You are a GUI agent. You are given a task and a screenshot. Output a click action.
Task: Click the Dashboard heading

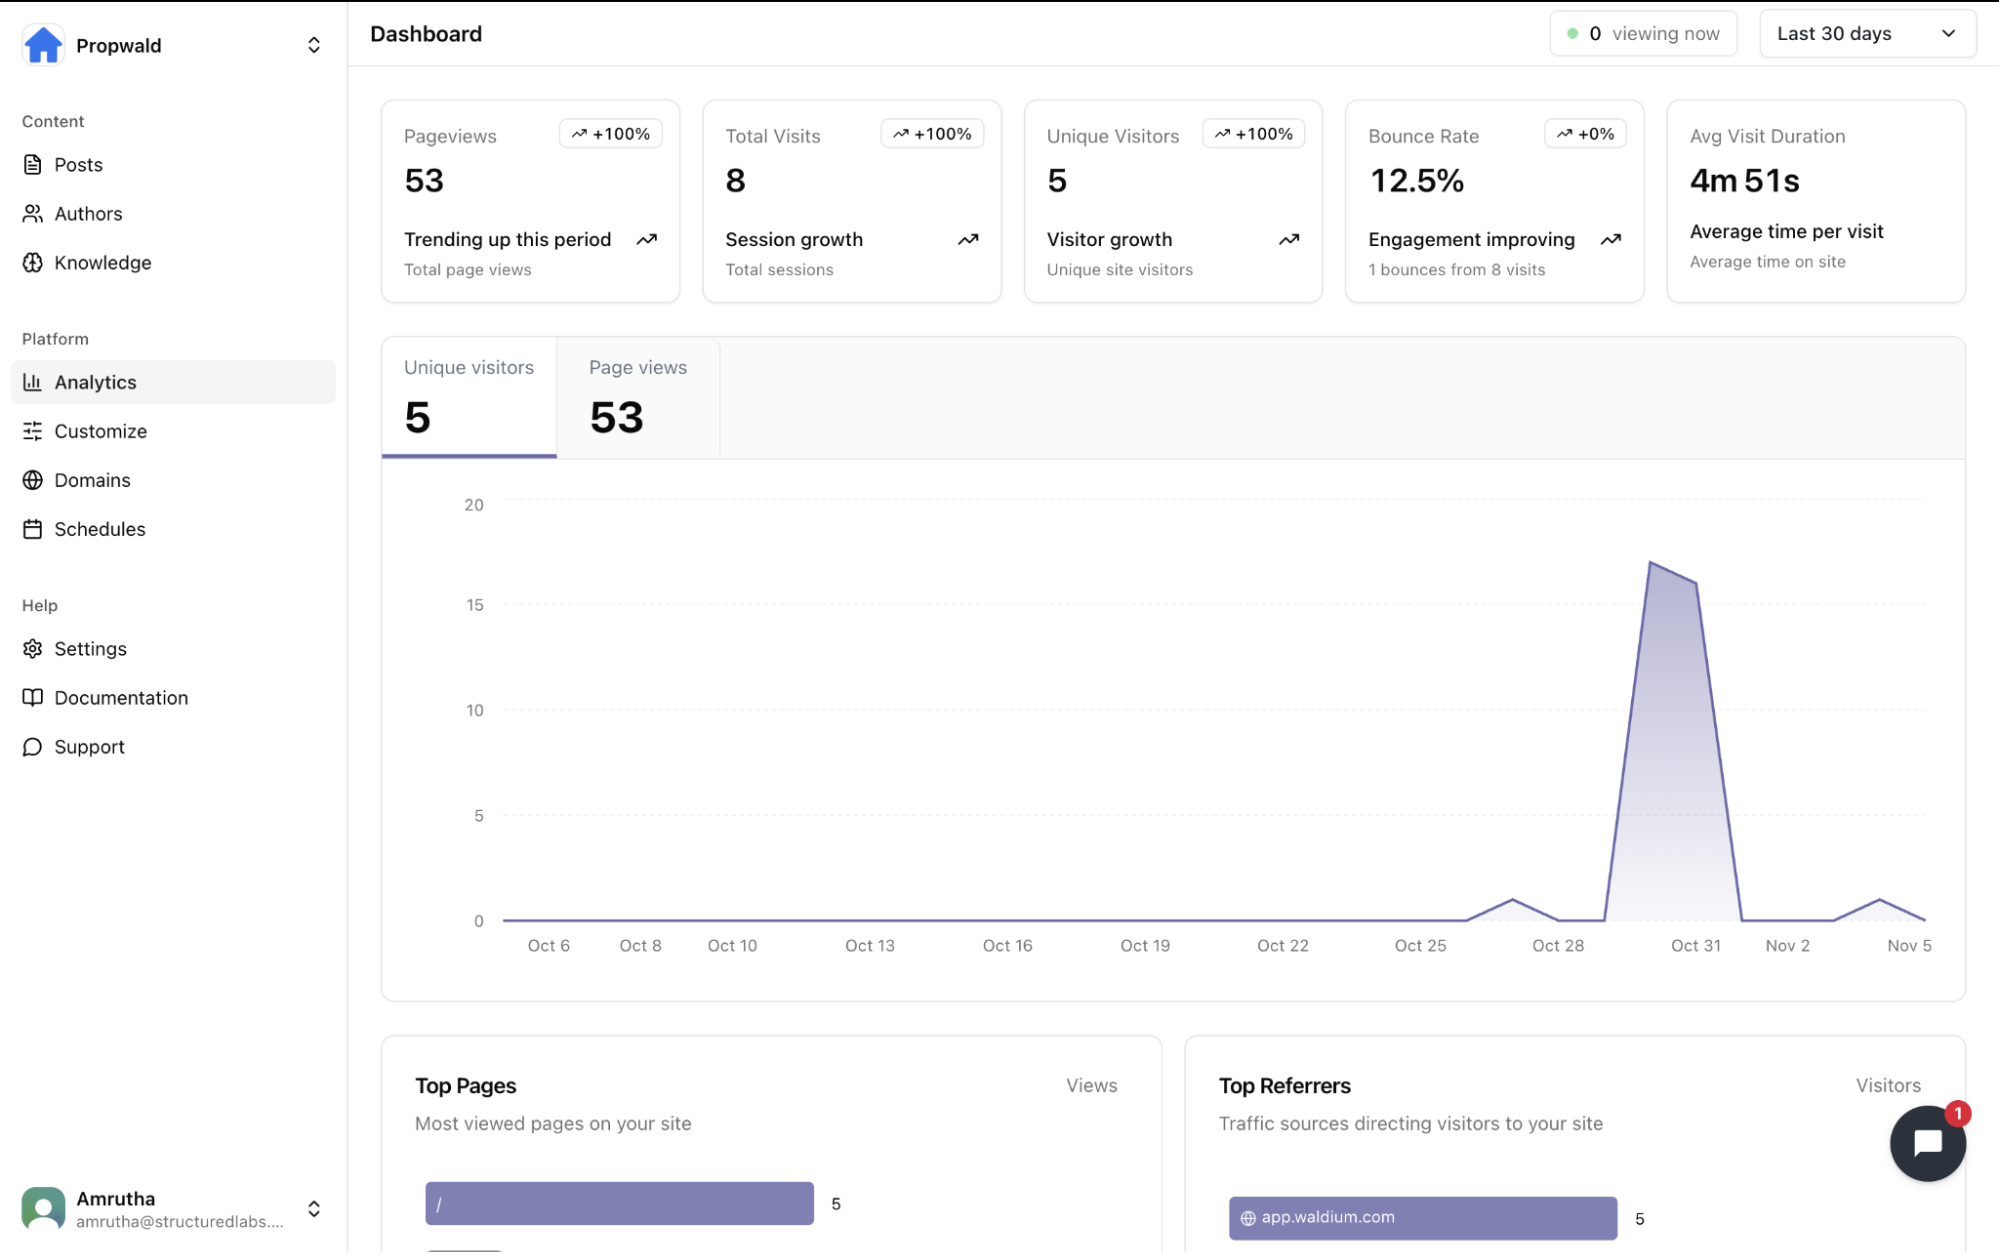426,33
